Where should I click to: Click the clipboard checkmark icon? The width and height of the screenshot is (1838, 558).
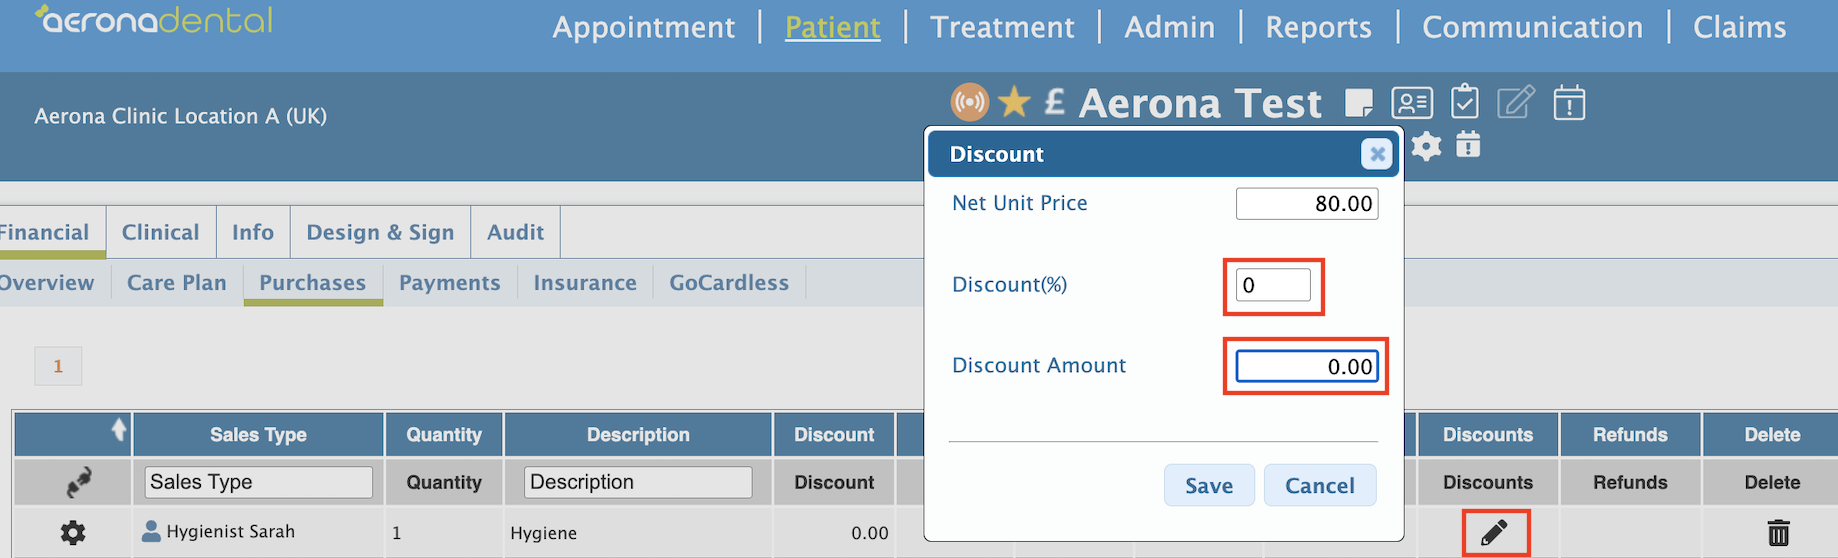click(x=1465, y=102)
